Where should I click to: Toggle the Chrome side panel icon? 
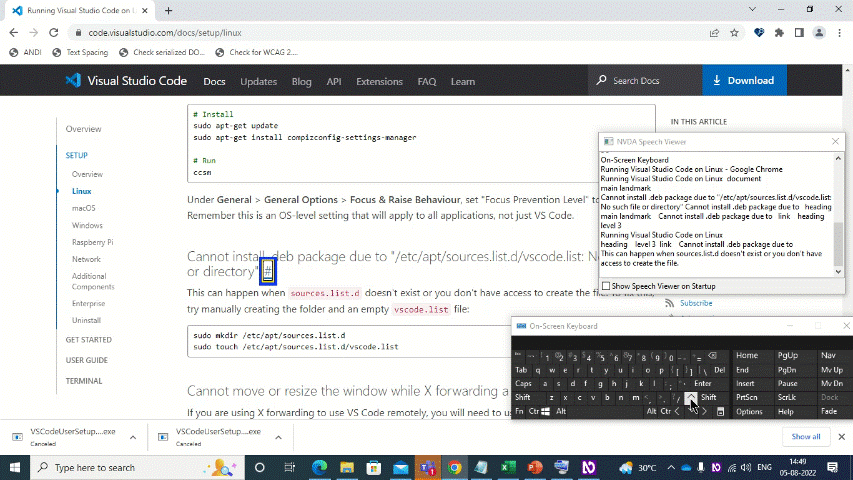coord(799,33)
